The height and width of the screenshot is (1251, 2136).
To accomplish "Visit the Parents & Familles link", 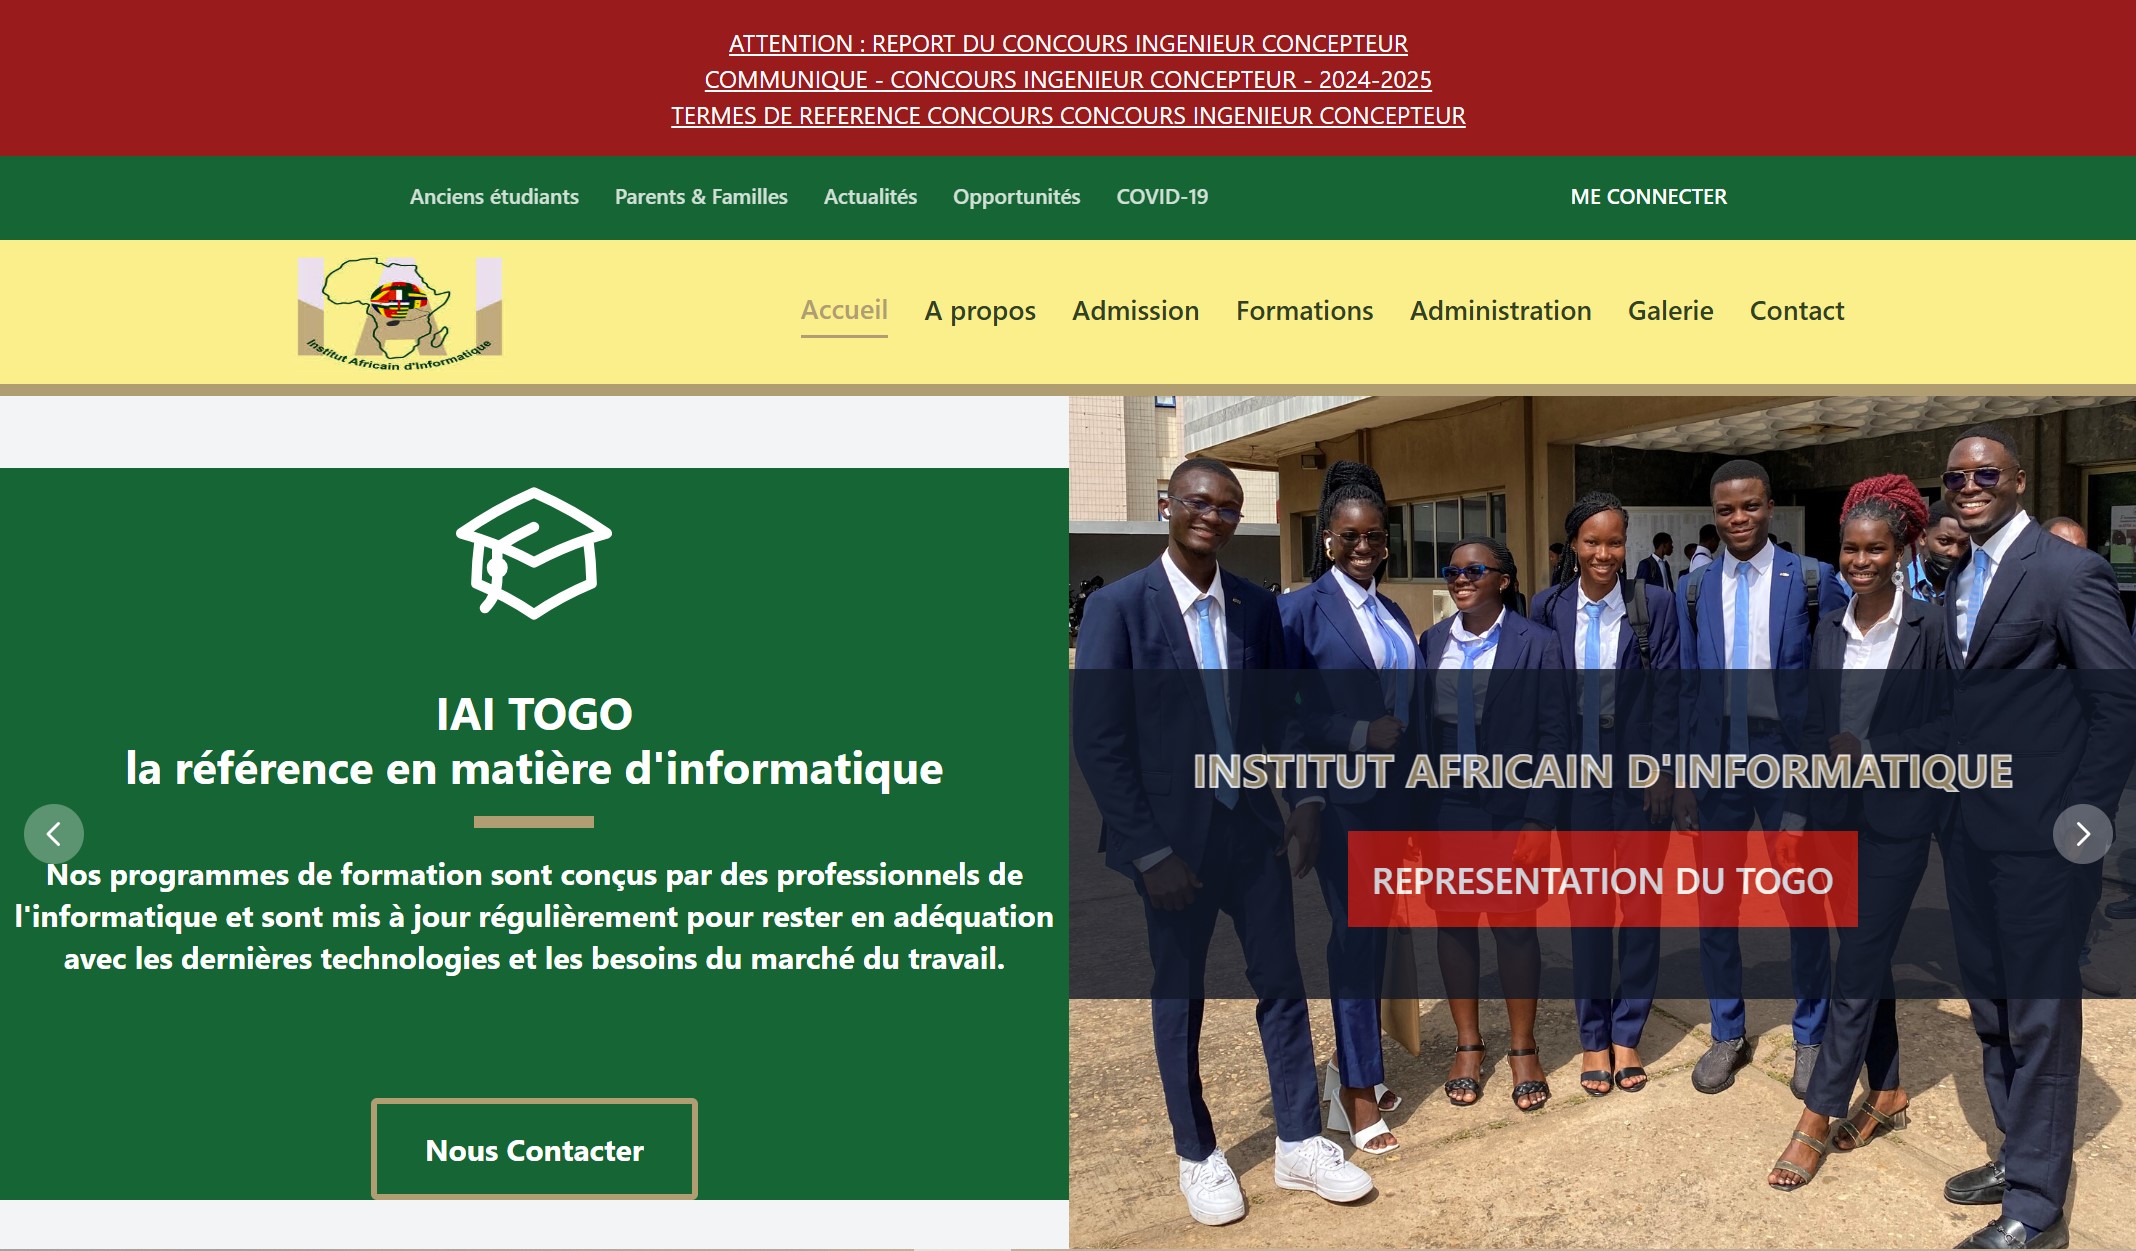I will (701, 197).
